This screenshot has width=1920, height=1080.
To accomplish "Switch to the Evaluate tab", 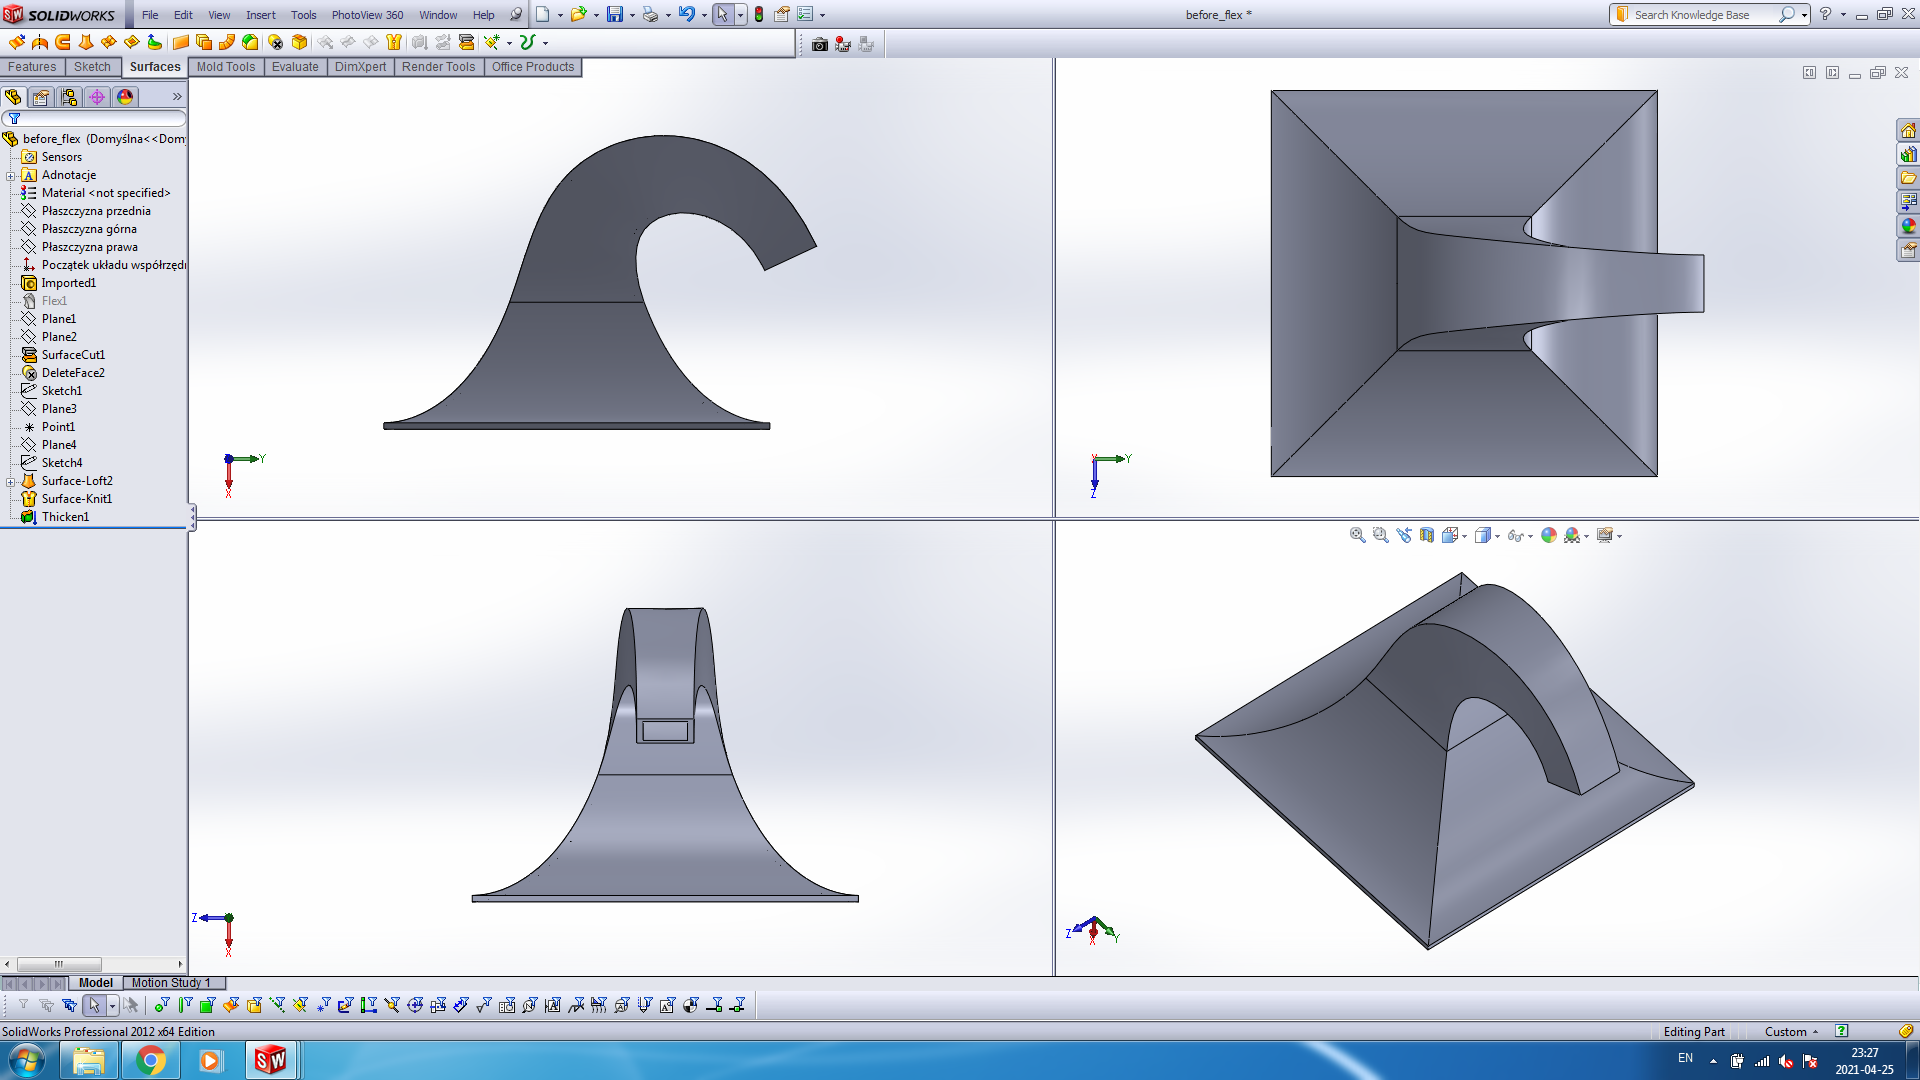I will click(x=295, y=67).
